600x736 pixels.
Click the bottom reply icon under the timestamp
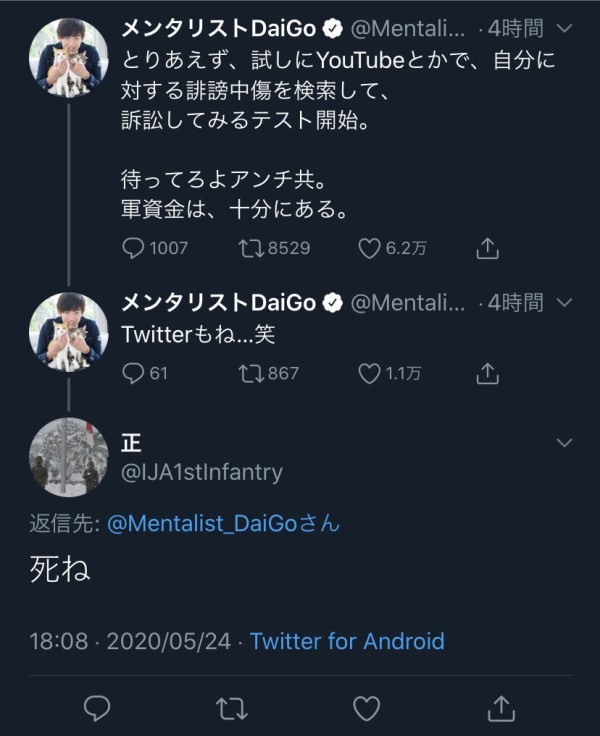coord(97,708)
